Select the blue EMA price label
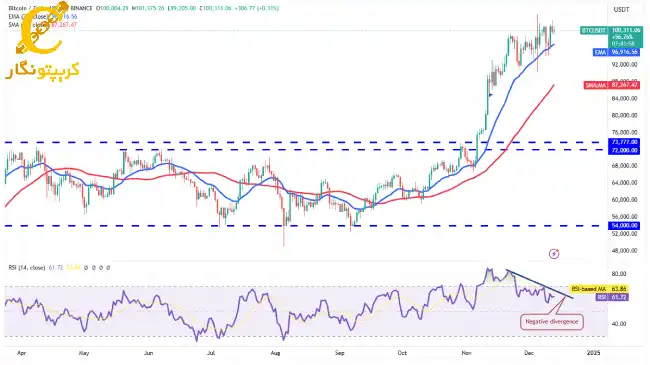The height and width of the screenshot is (365, 650). [616, 52]
